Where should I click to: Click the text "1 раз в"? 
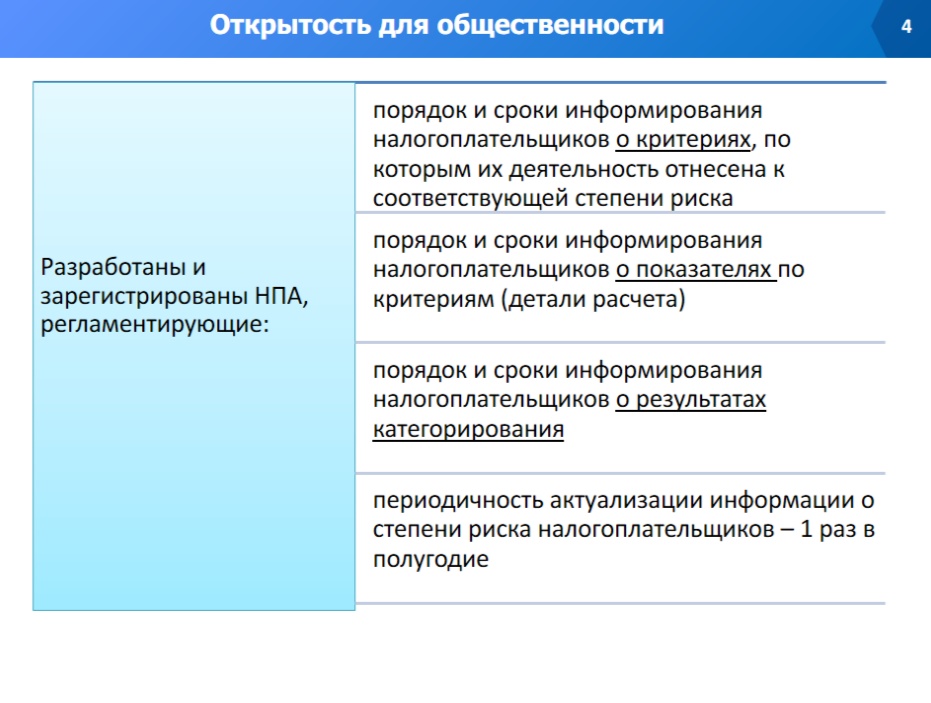[838, 530]
